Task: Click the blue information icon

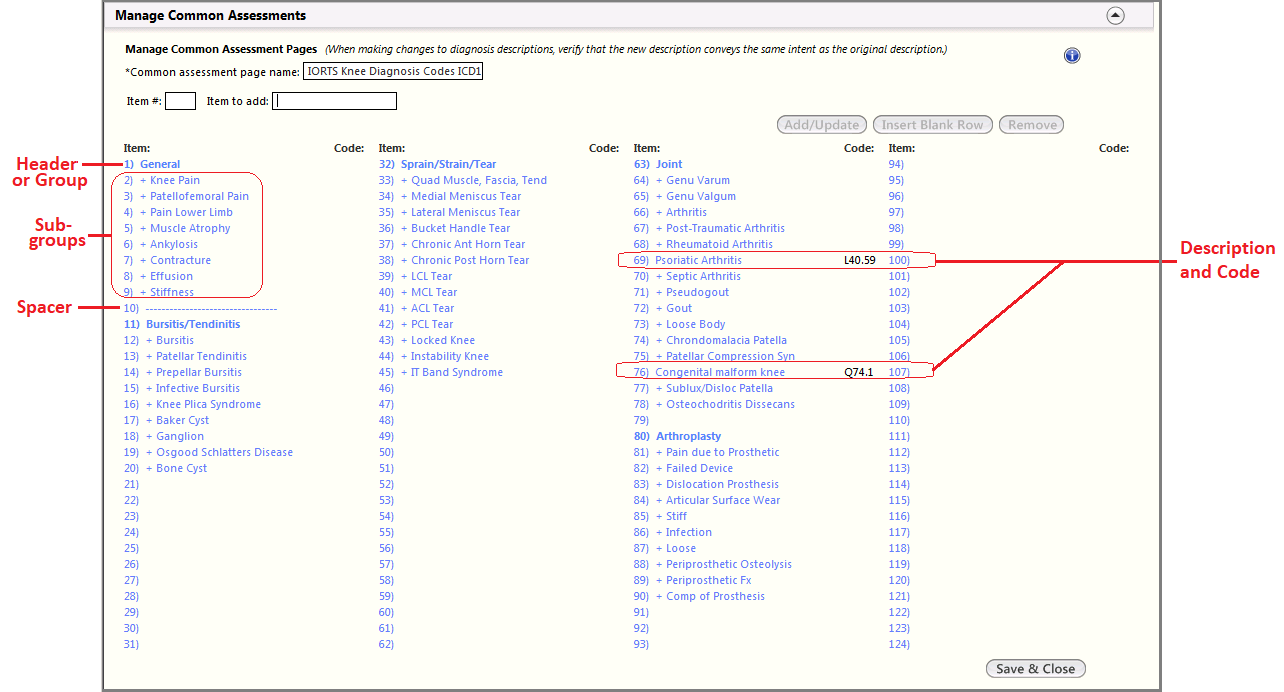Action: tap(1072, 56)
